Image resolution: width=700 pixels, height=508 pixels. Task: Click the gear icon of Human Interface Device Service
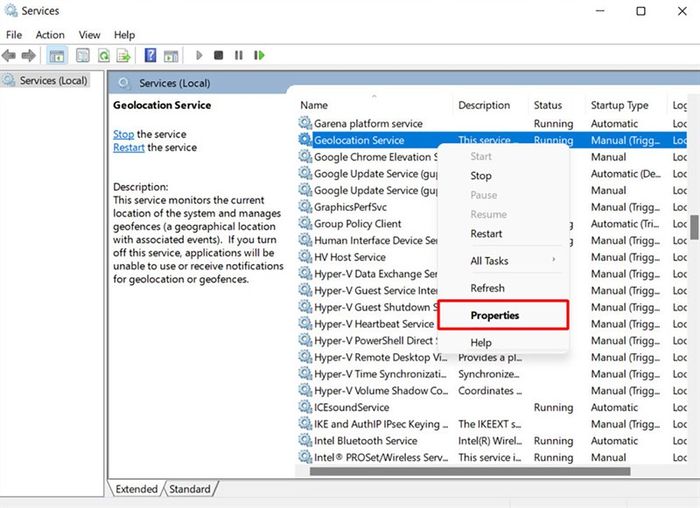(305, 240)
